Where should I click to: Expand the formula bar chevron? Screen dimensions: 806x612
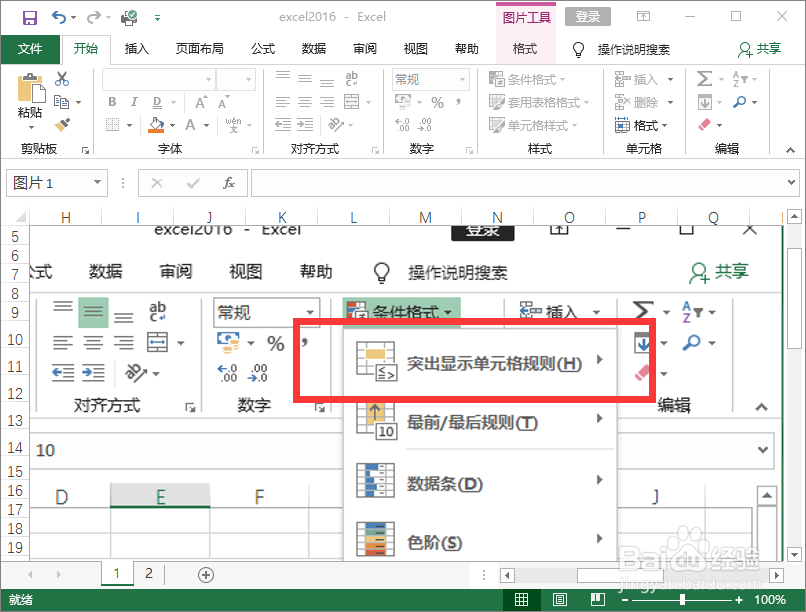791,182
